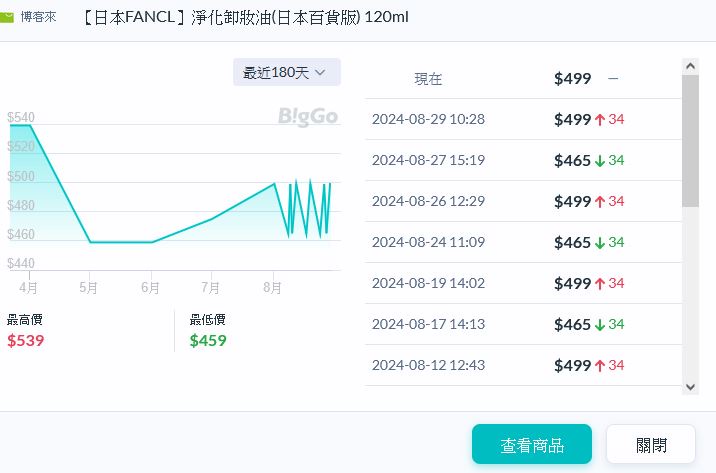
Task: Click red up arrow on 2024-08-29 row
Action: pyautogui.click(x=600, y=120)
